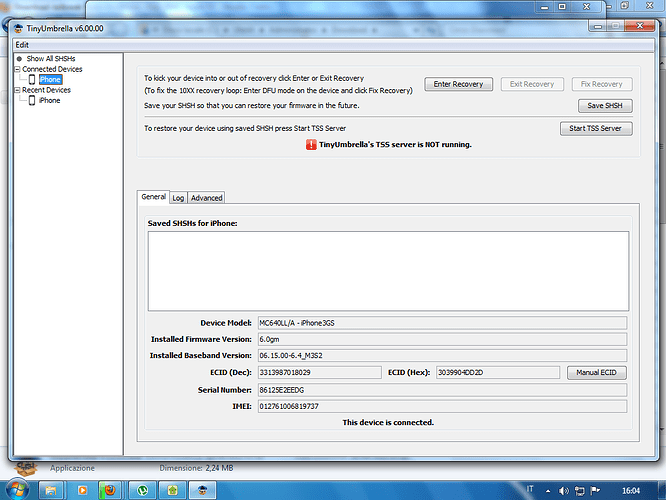Click the ECID (Dec) field

[319, 373]
